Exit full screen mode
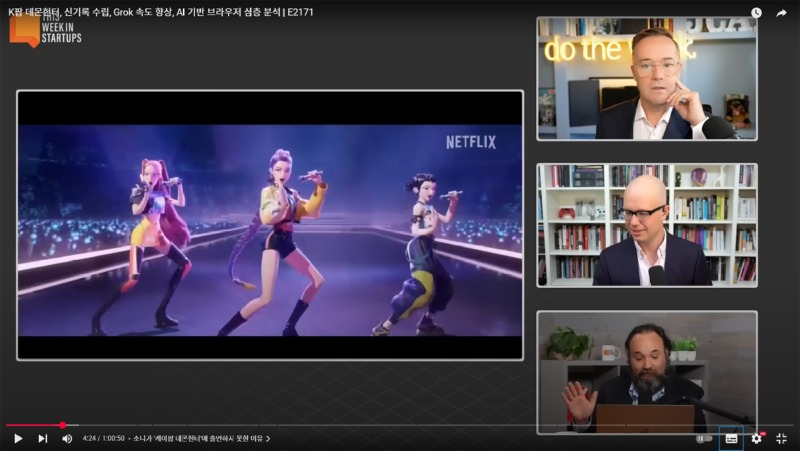 [x=781, y=438]
